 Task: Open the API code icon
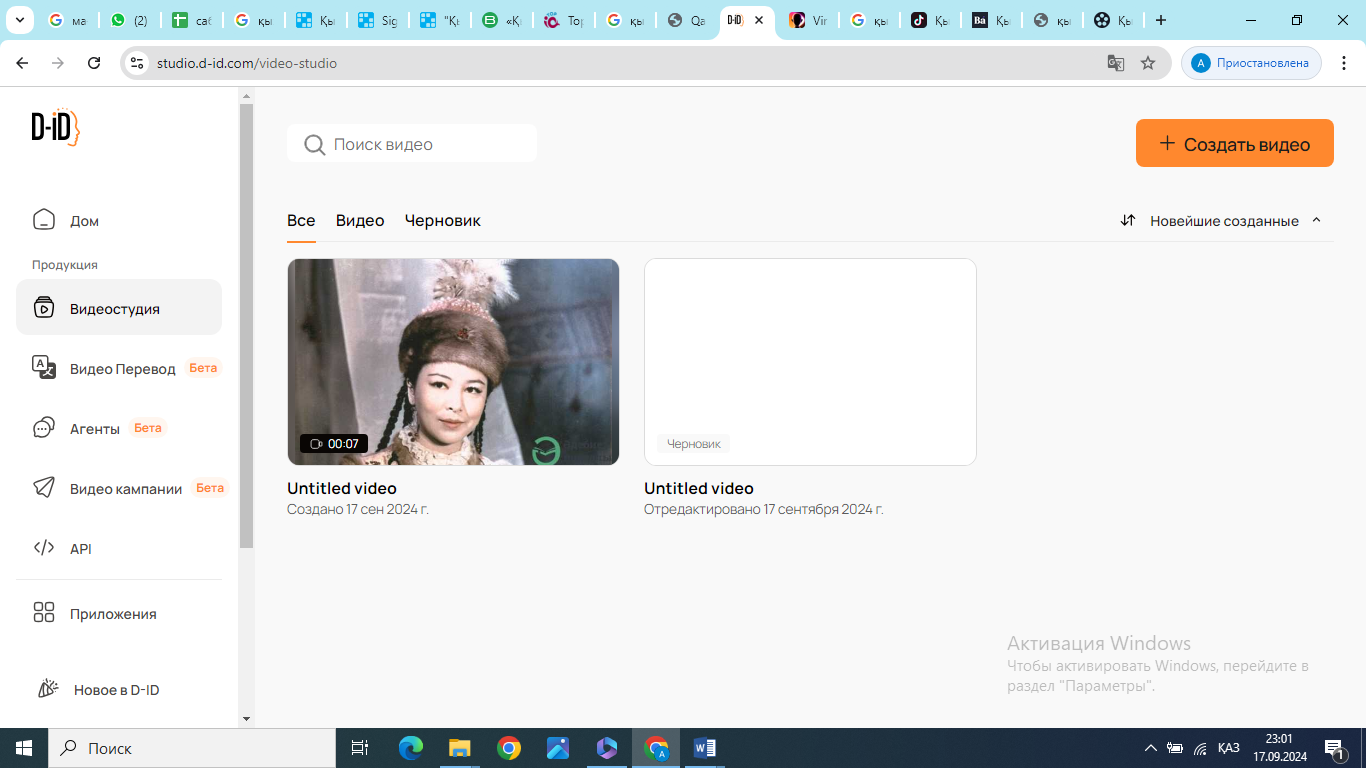pos(43,548)
